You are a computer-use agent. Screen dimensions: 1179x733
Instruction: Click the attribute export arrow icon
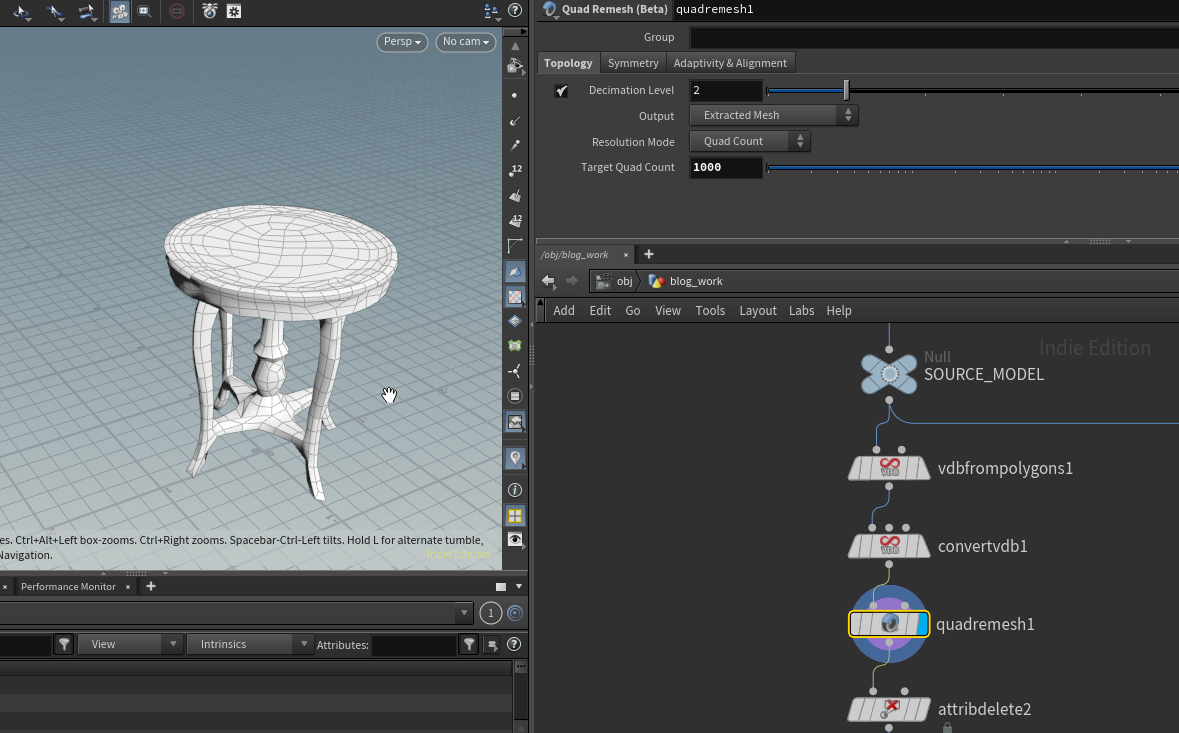(x=492, y=644)
